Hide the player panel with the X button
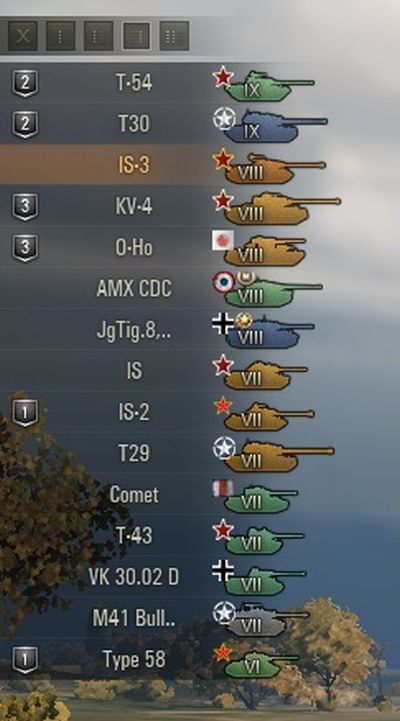The height and width of the screenshot is (721, 400). coord(23,36)
